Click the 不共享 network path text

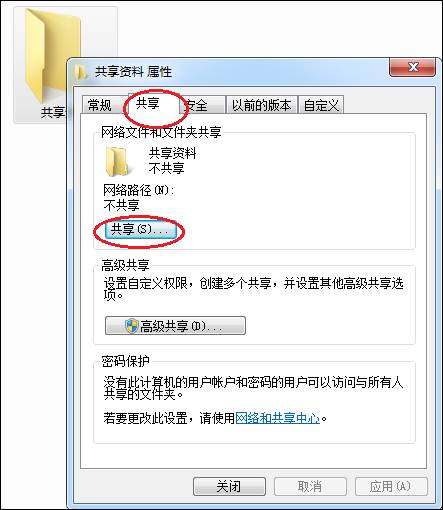coord(121,205)
